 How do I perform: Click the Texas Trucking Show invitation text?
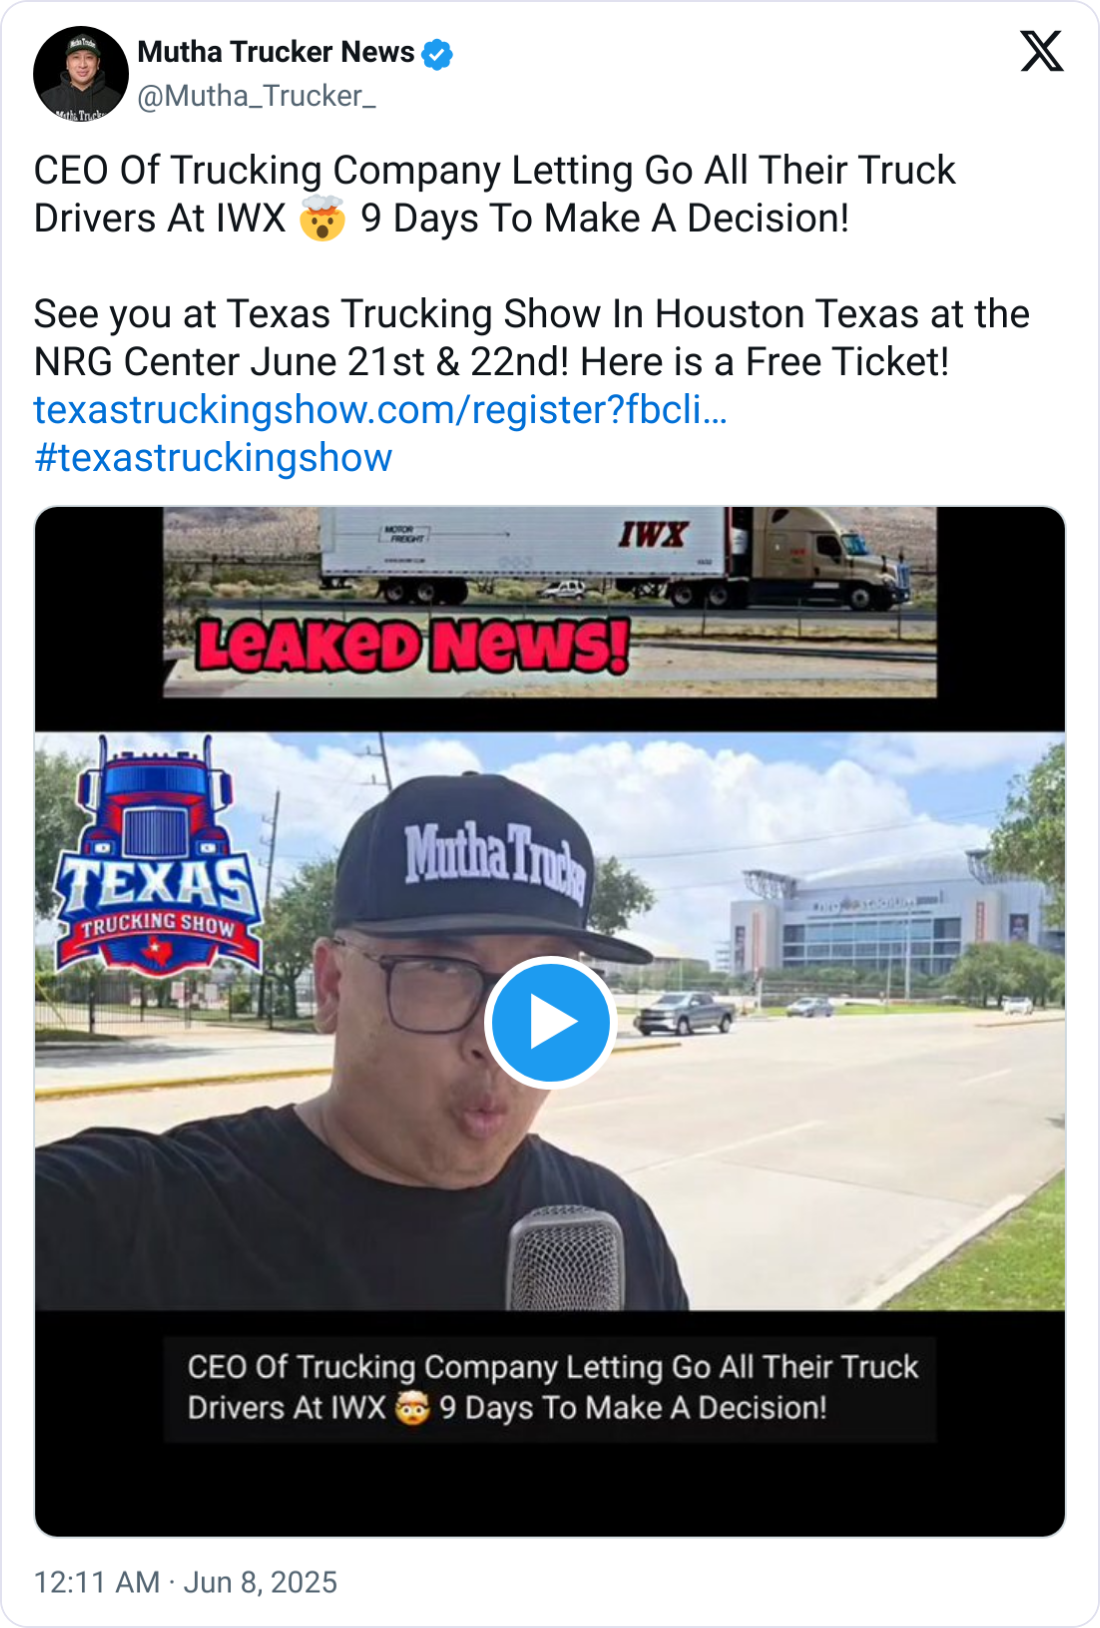pyautogui.click(x=531, y=338)
